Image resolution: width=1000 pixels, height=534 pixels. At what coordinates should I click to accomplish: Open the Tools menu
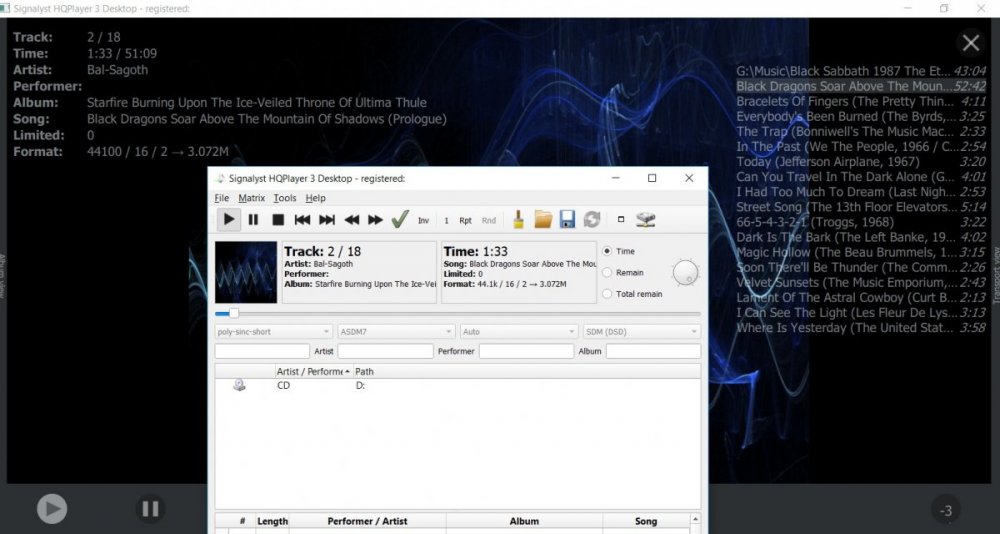[x=285, y=198]
